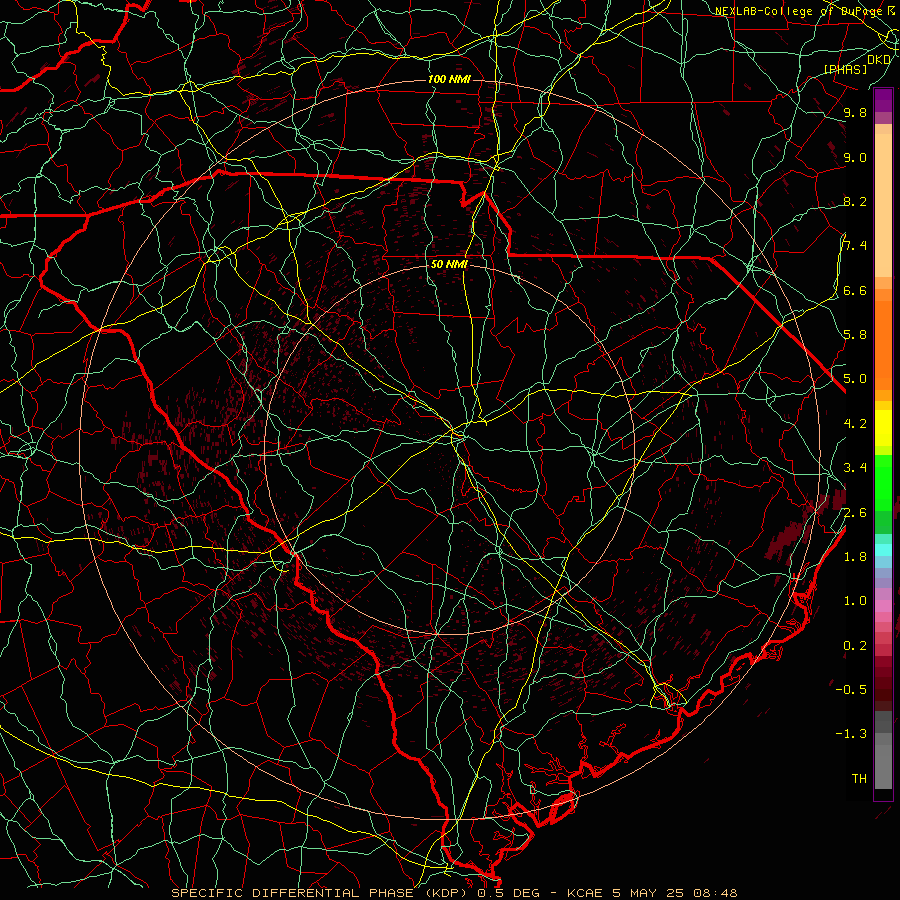Click the 5.0 scale value

pyautogui.click(x=855, y=379)
